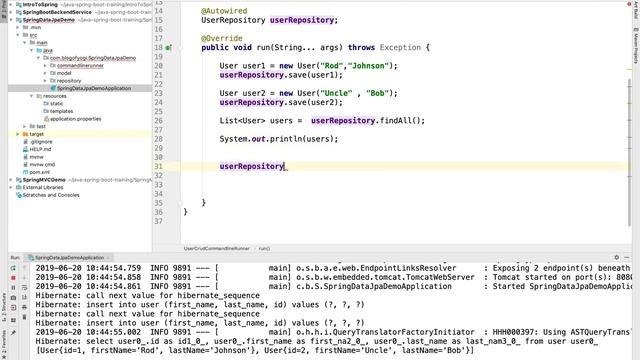
Task: Expand the SpringBootBackendService project
Action: (11, 12)
